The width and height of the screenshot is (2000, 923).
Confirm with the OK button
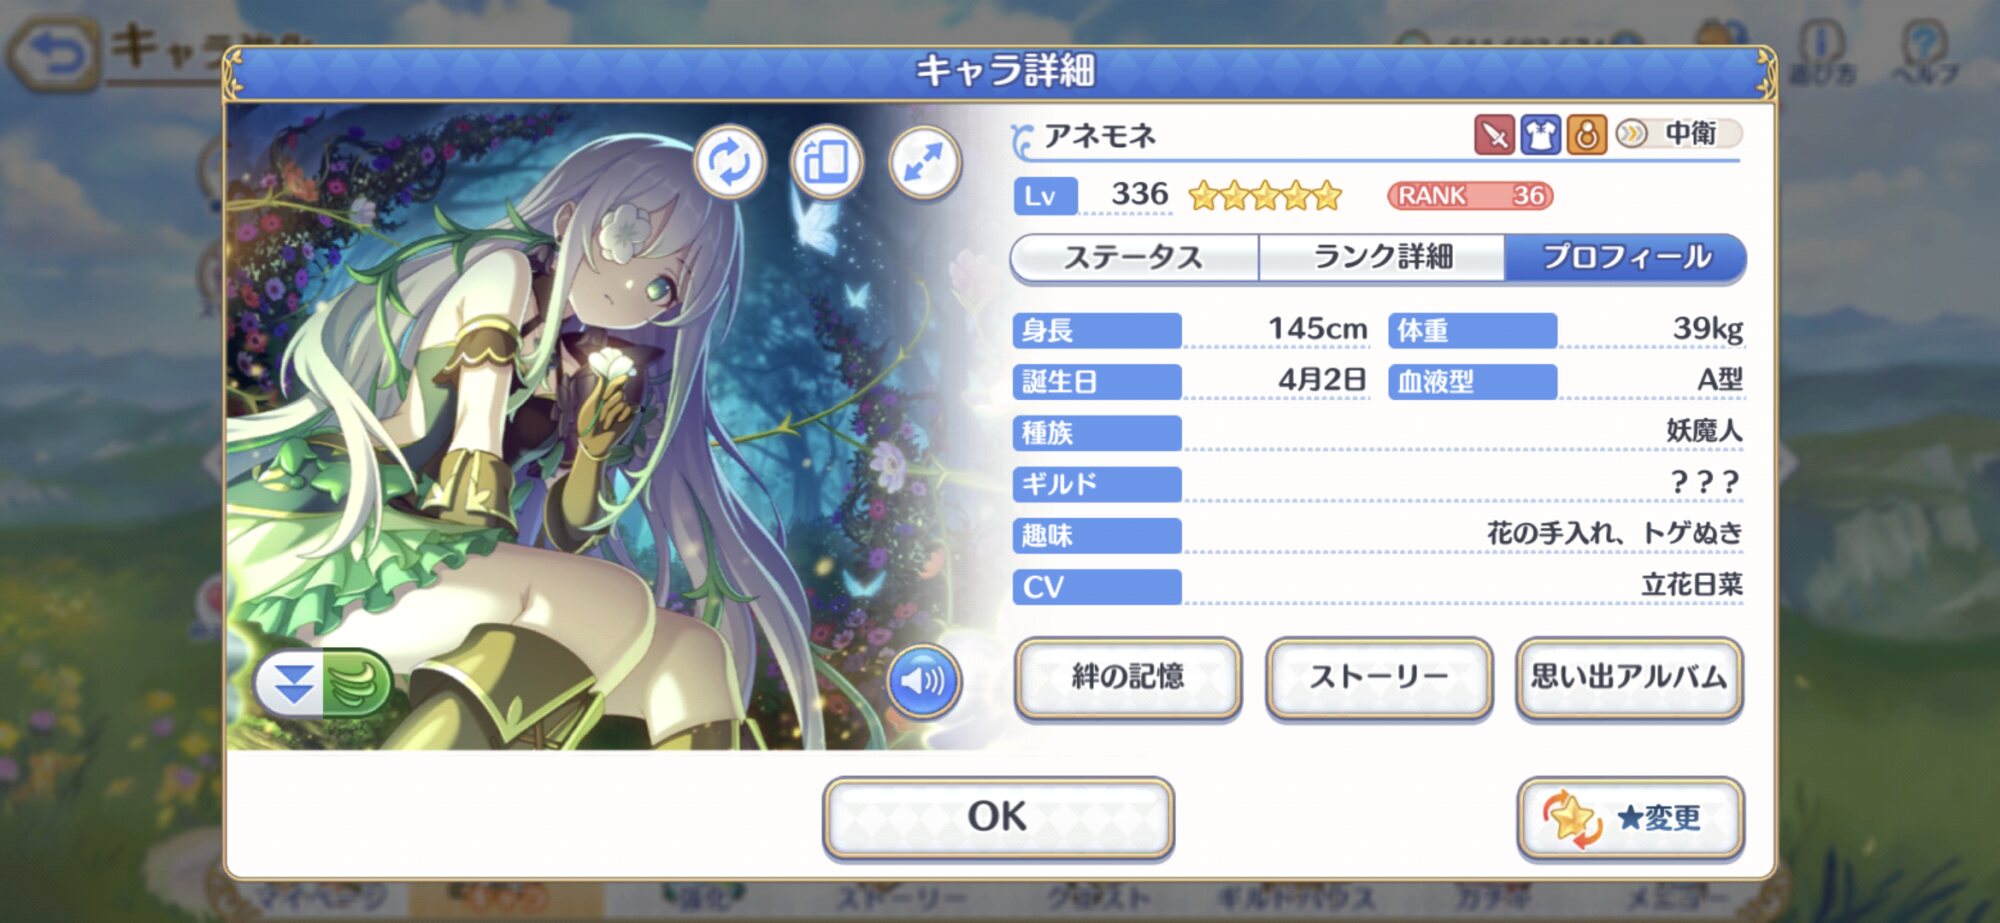998,817
